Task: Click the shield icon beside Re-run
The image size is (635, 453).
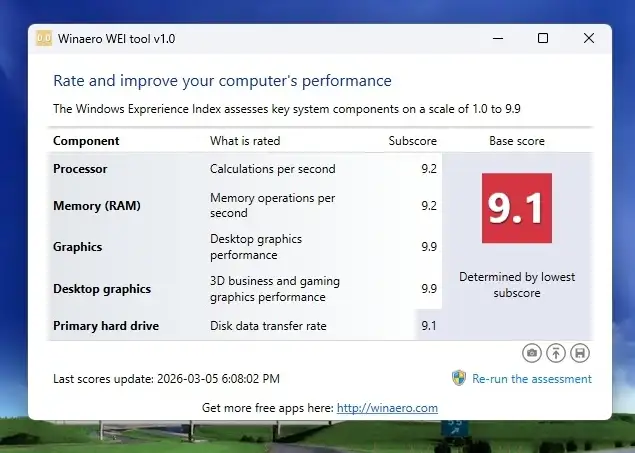Action: 459,378
